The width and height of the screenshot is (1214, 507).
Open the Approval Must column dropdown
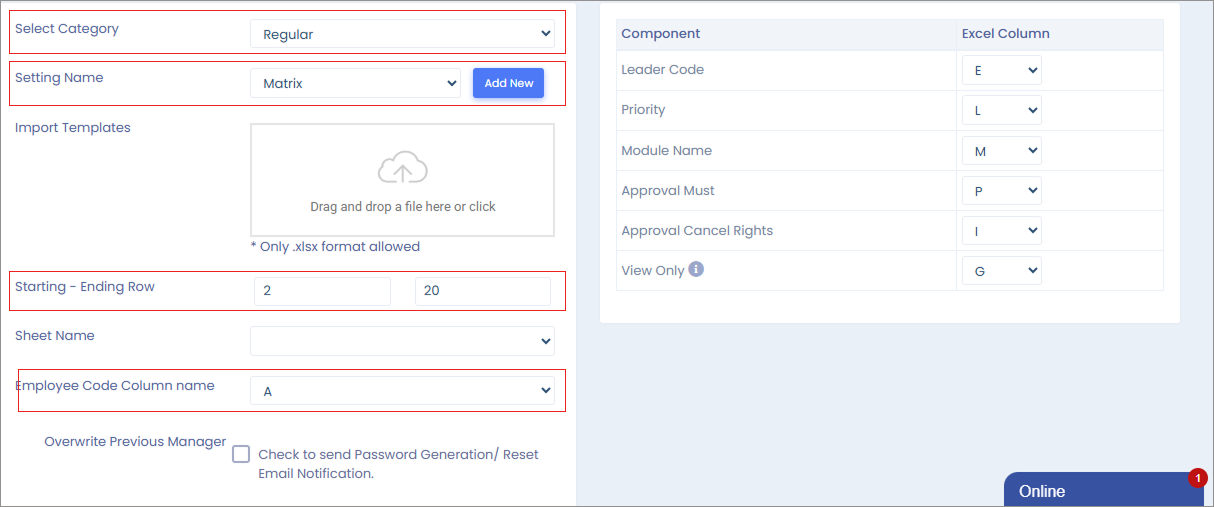pyautogui.click(x=1001, y=191)
